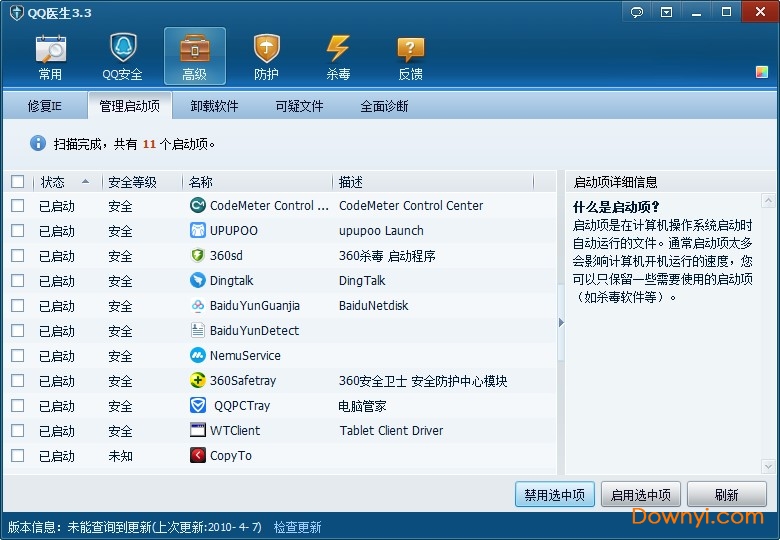
Task: Select the 'DingTalk' description text
Action: 362,280
